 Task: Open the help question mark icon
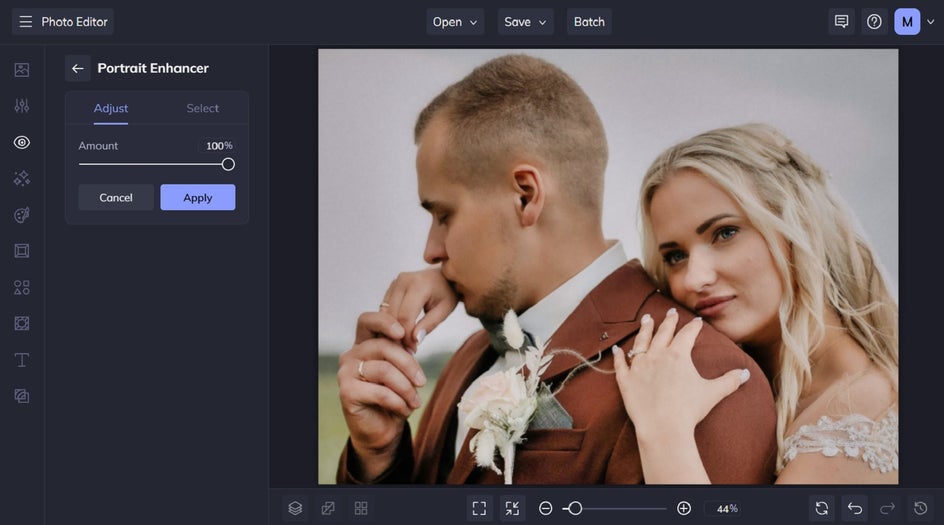pyautogui.click(x=874, y=22)
